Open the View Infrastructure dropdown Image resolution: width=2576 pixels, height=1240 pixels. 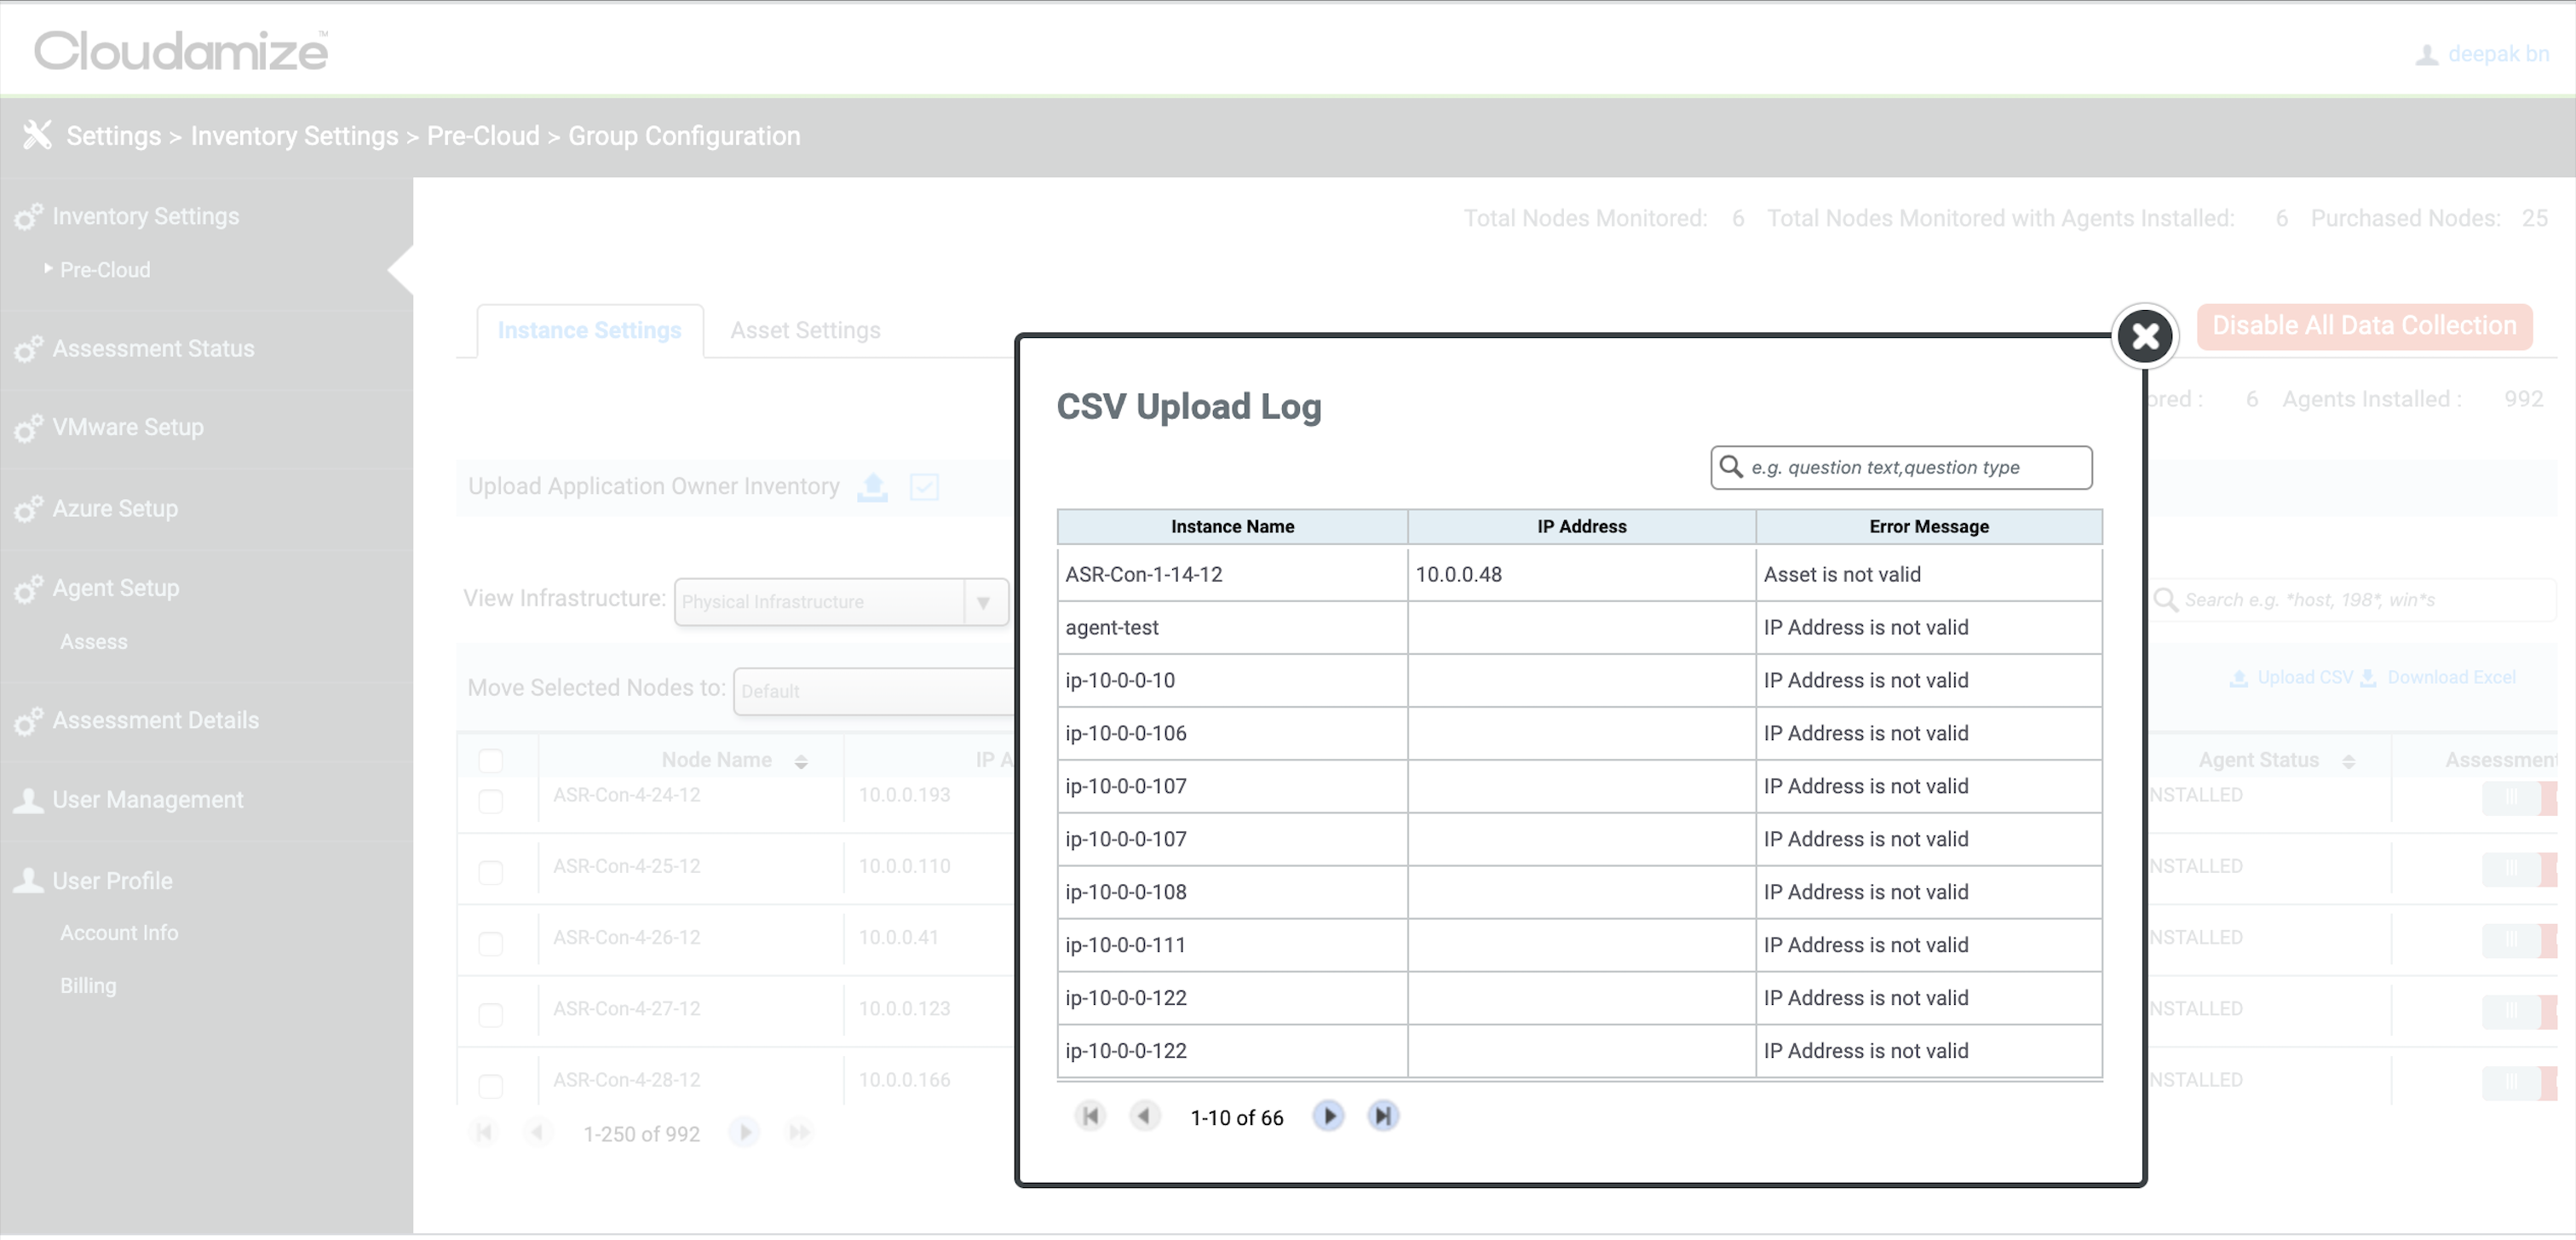841,602
